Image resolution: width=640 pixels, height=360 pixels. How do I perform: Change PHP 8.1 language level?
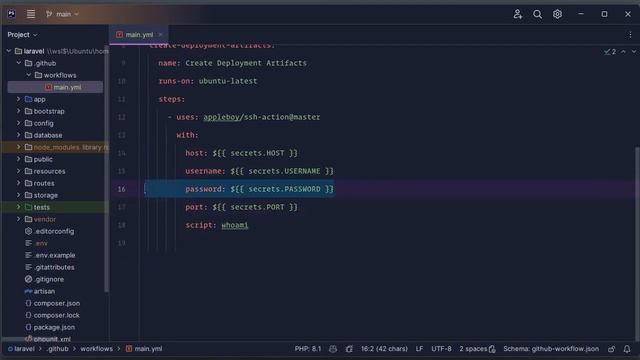pyautogui.click(x=308, y=349)
